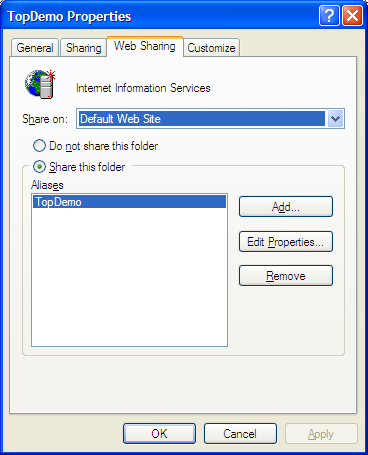Click the Add... button
The width and height of the screenshot is (368, 455).
286,207
